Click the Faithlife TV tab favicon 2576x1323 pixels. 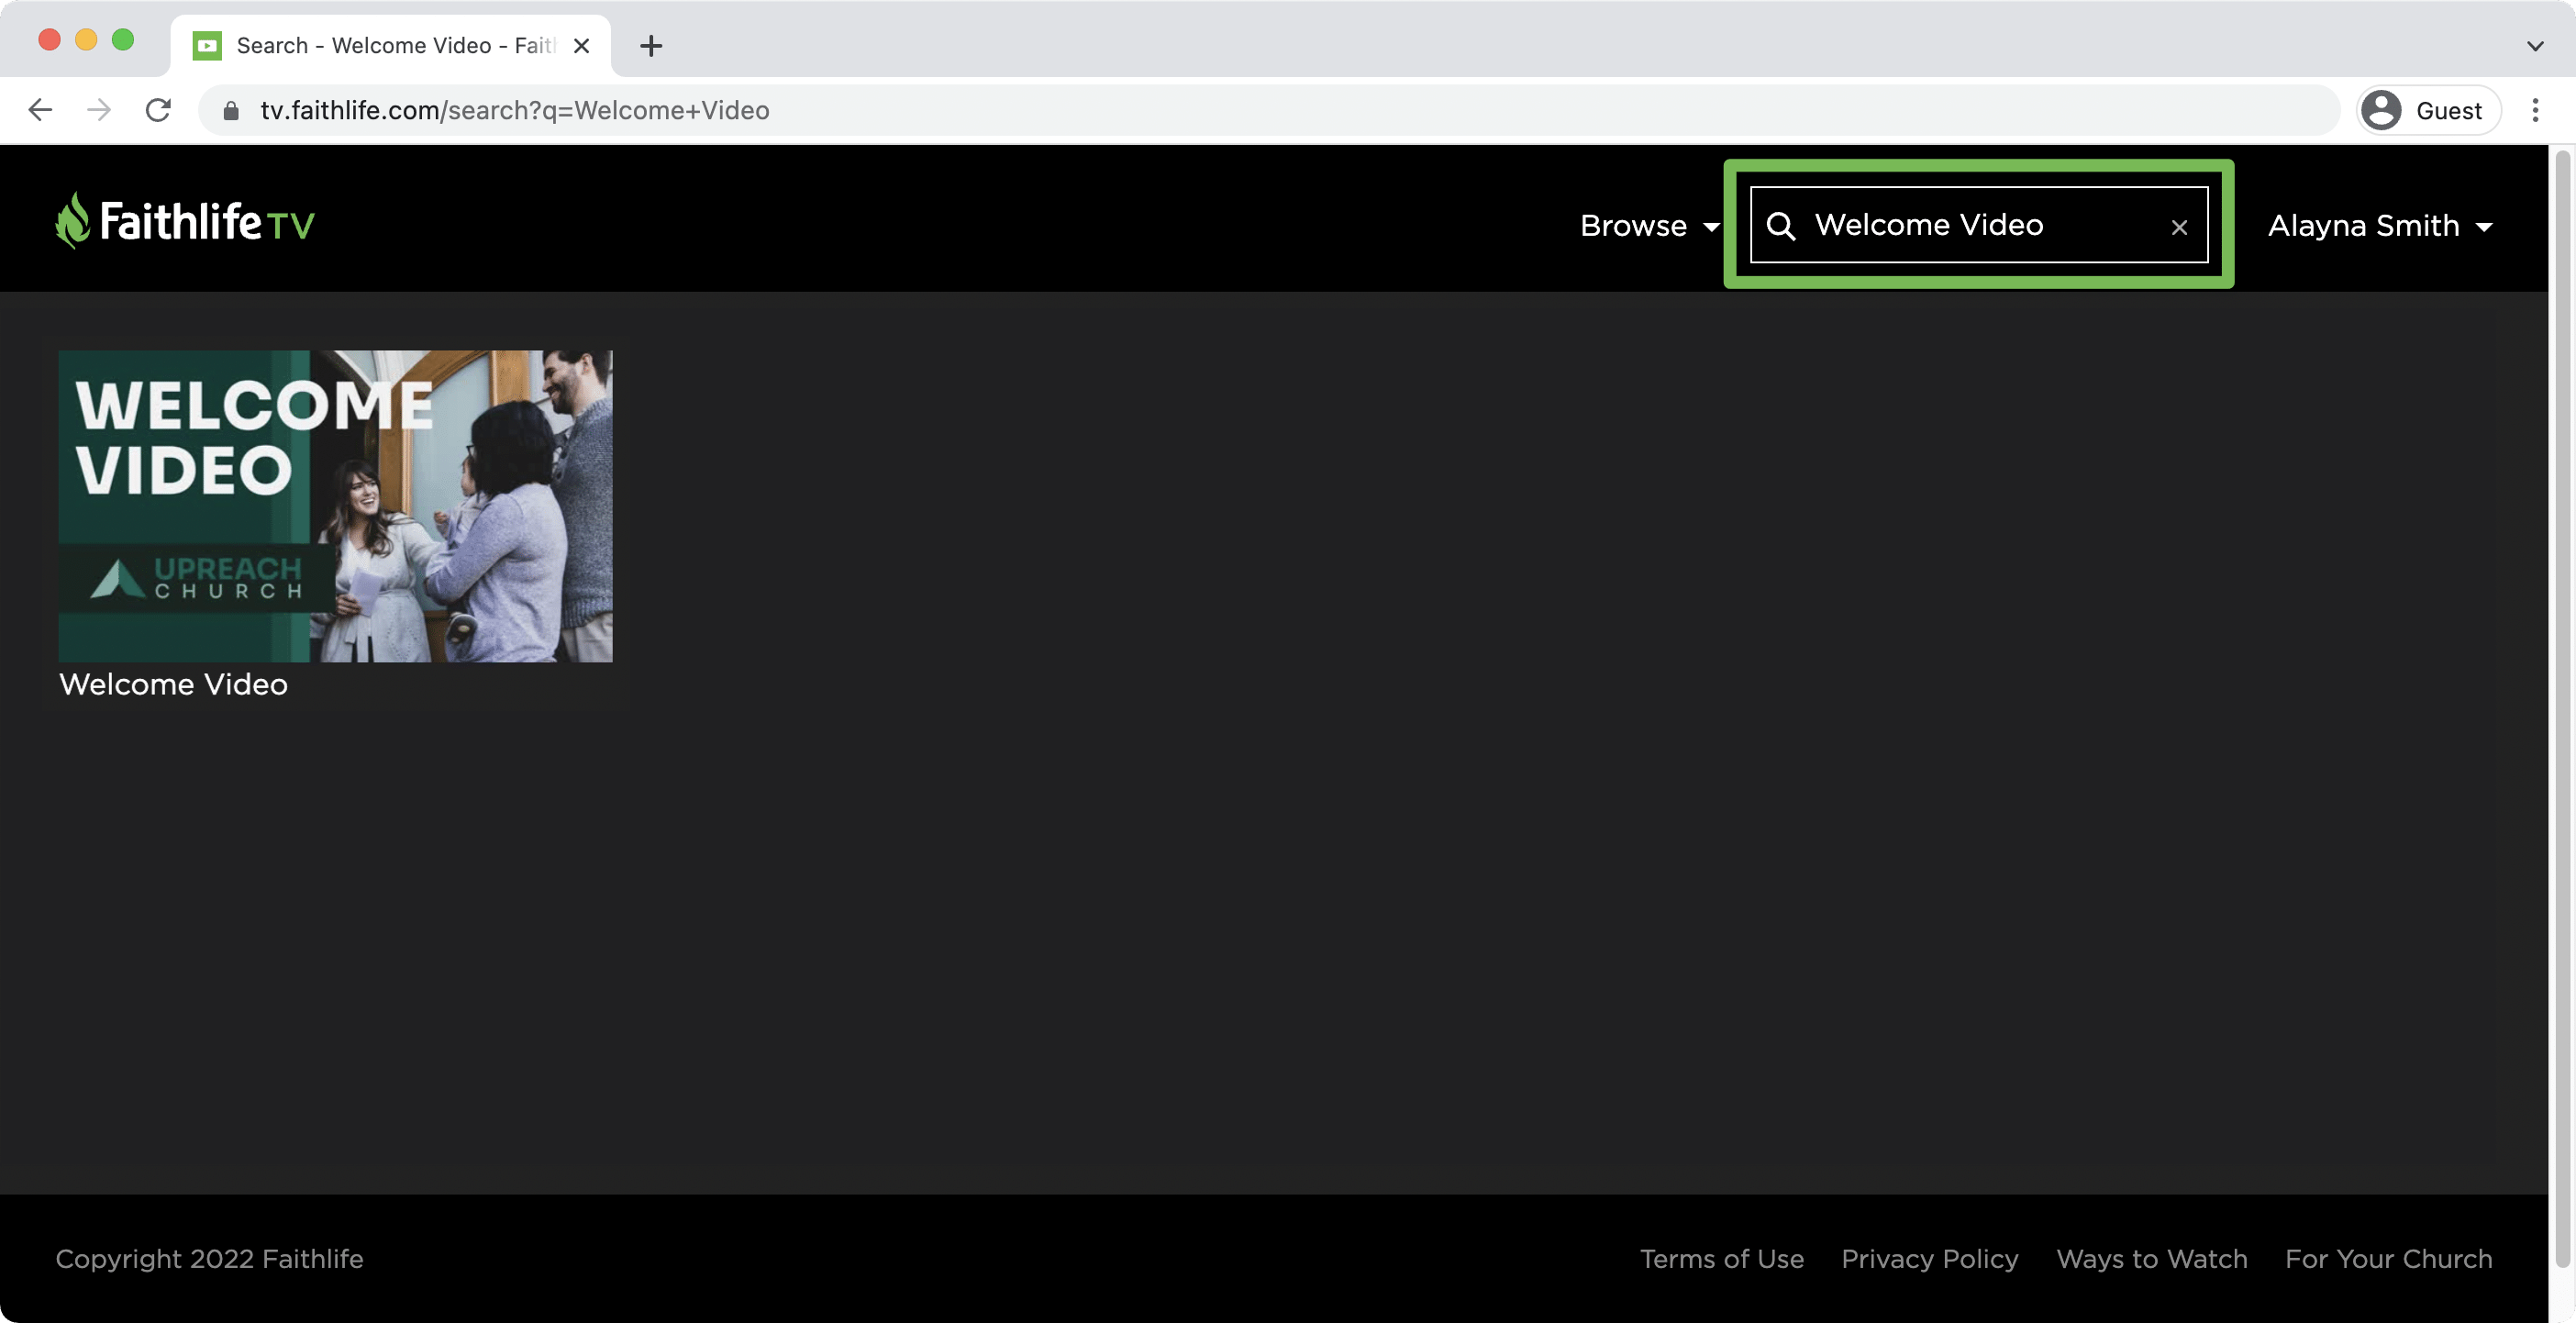[x=207, y=46]
